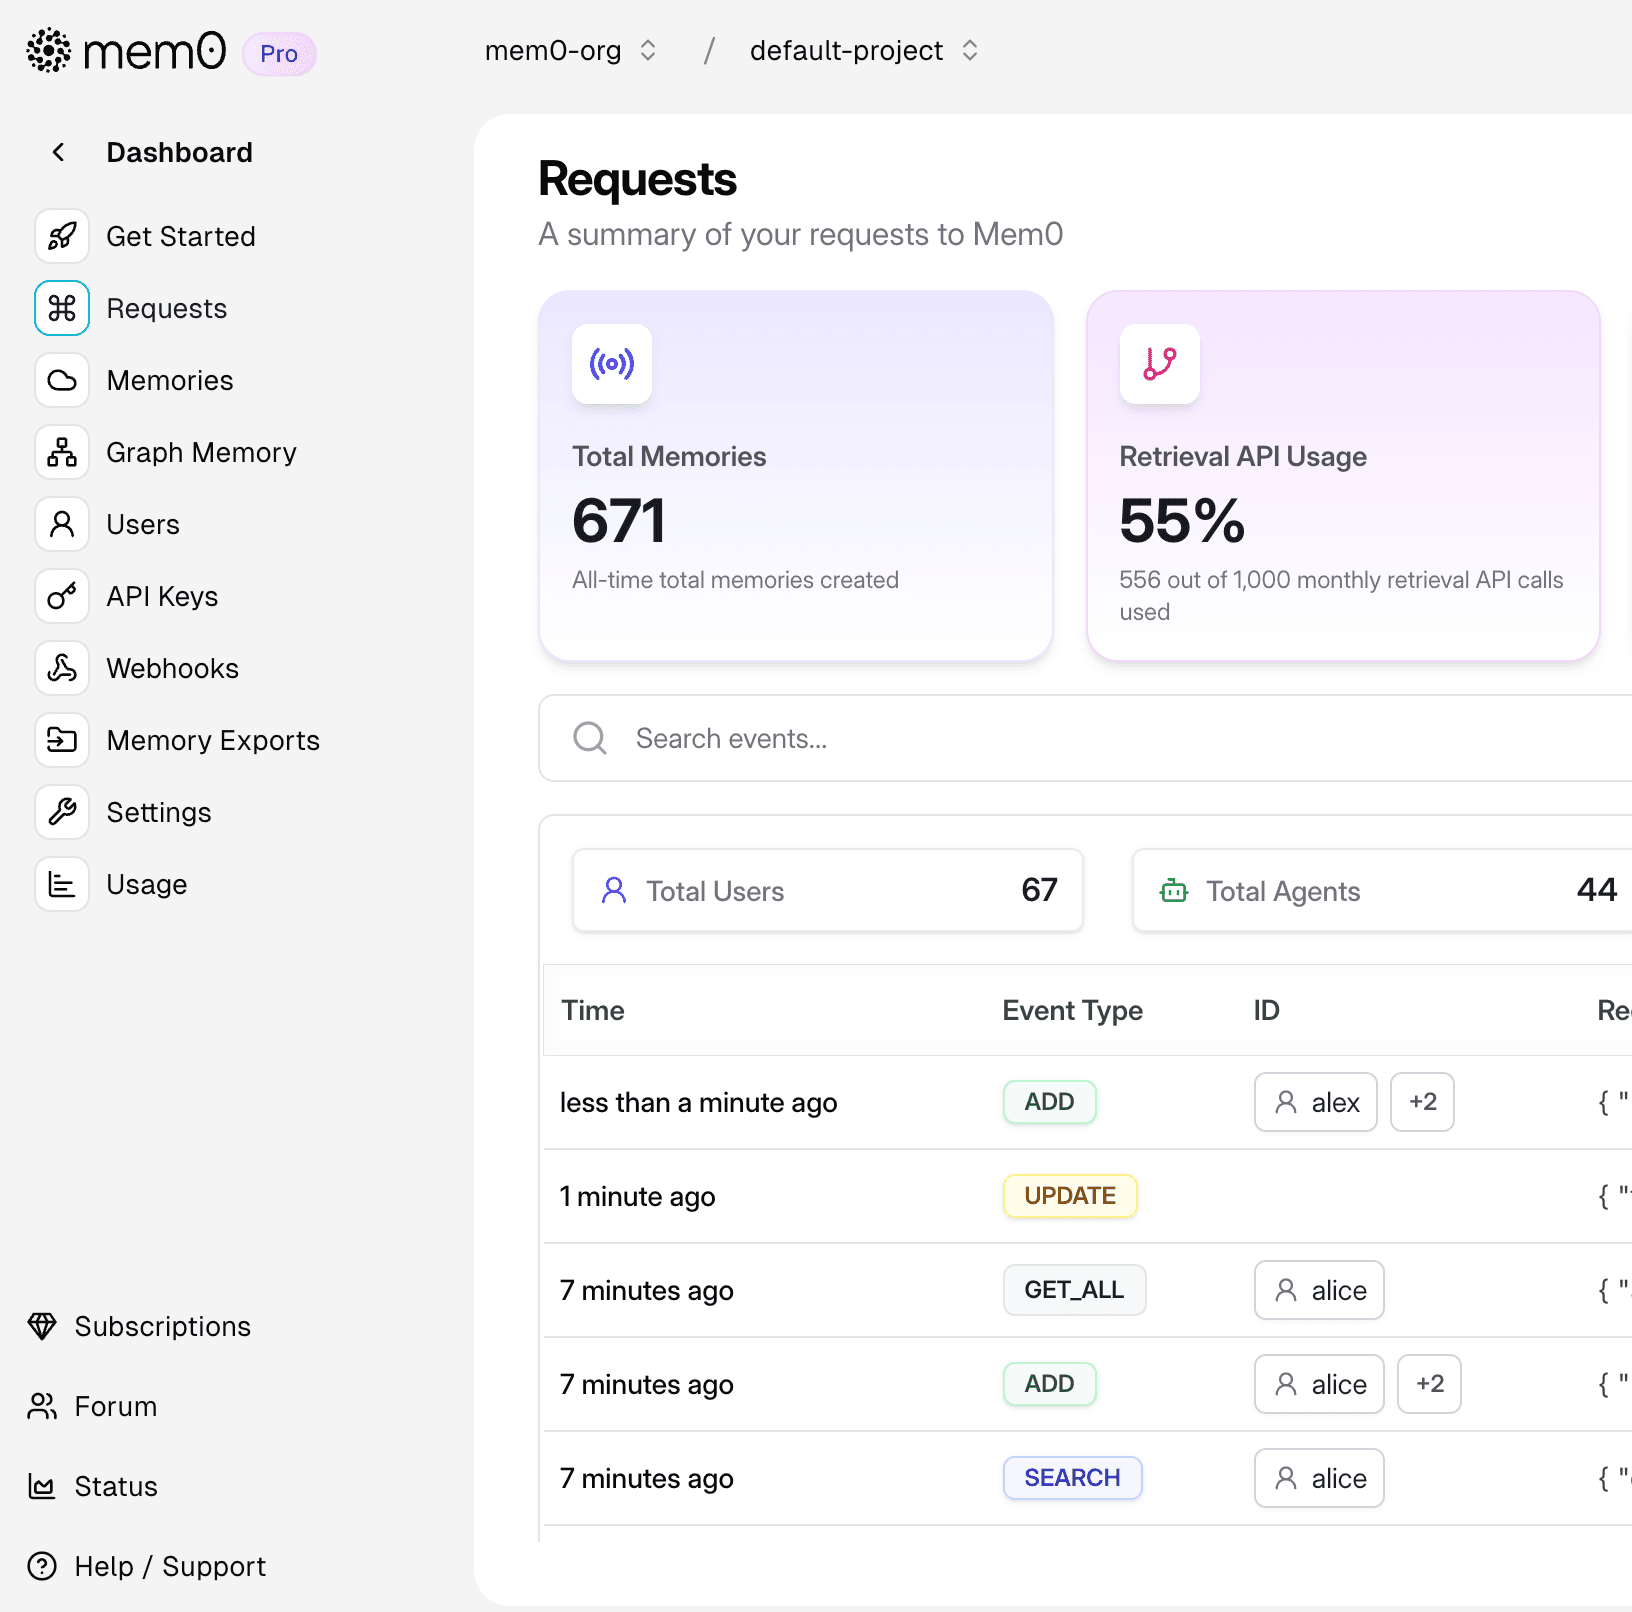The image size is (1632, 1612).
Task: Click the API Keys key icon
Action: pyautogui.click(x=62, y=596)
